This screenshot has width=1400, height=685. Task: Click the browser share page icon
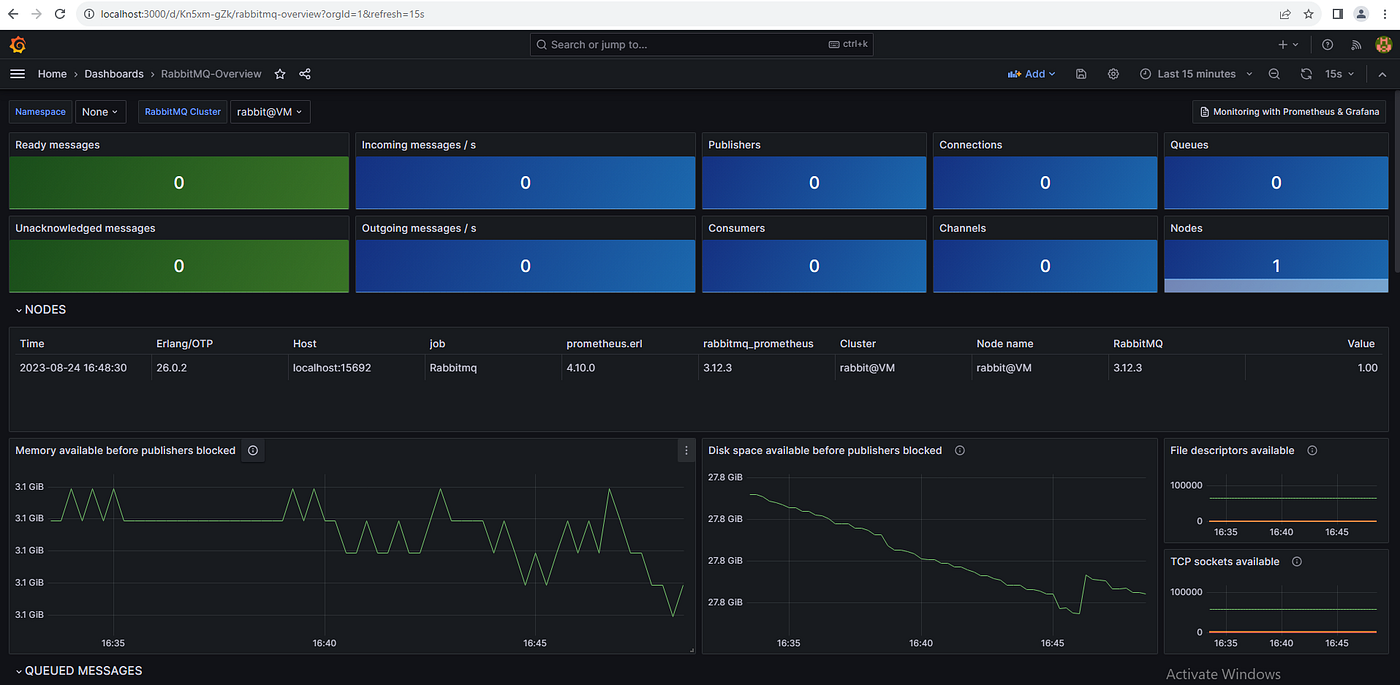point(1285,15)
